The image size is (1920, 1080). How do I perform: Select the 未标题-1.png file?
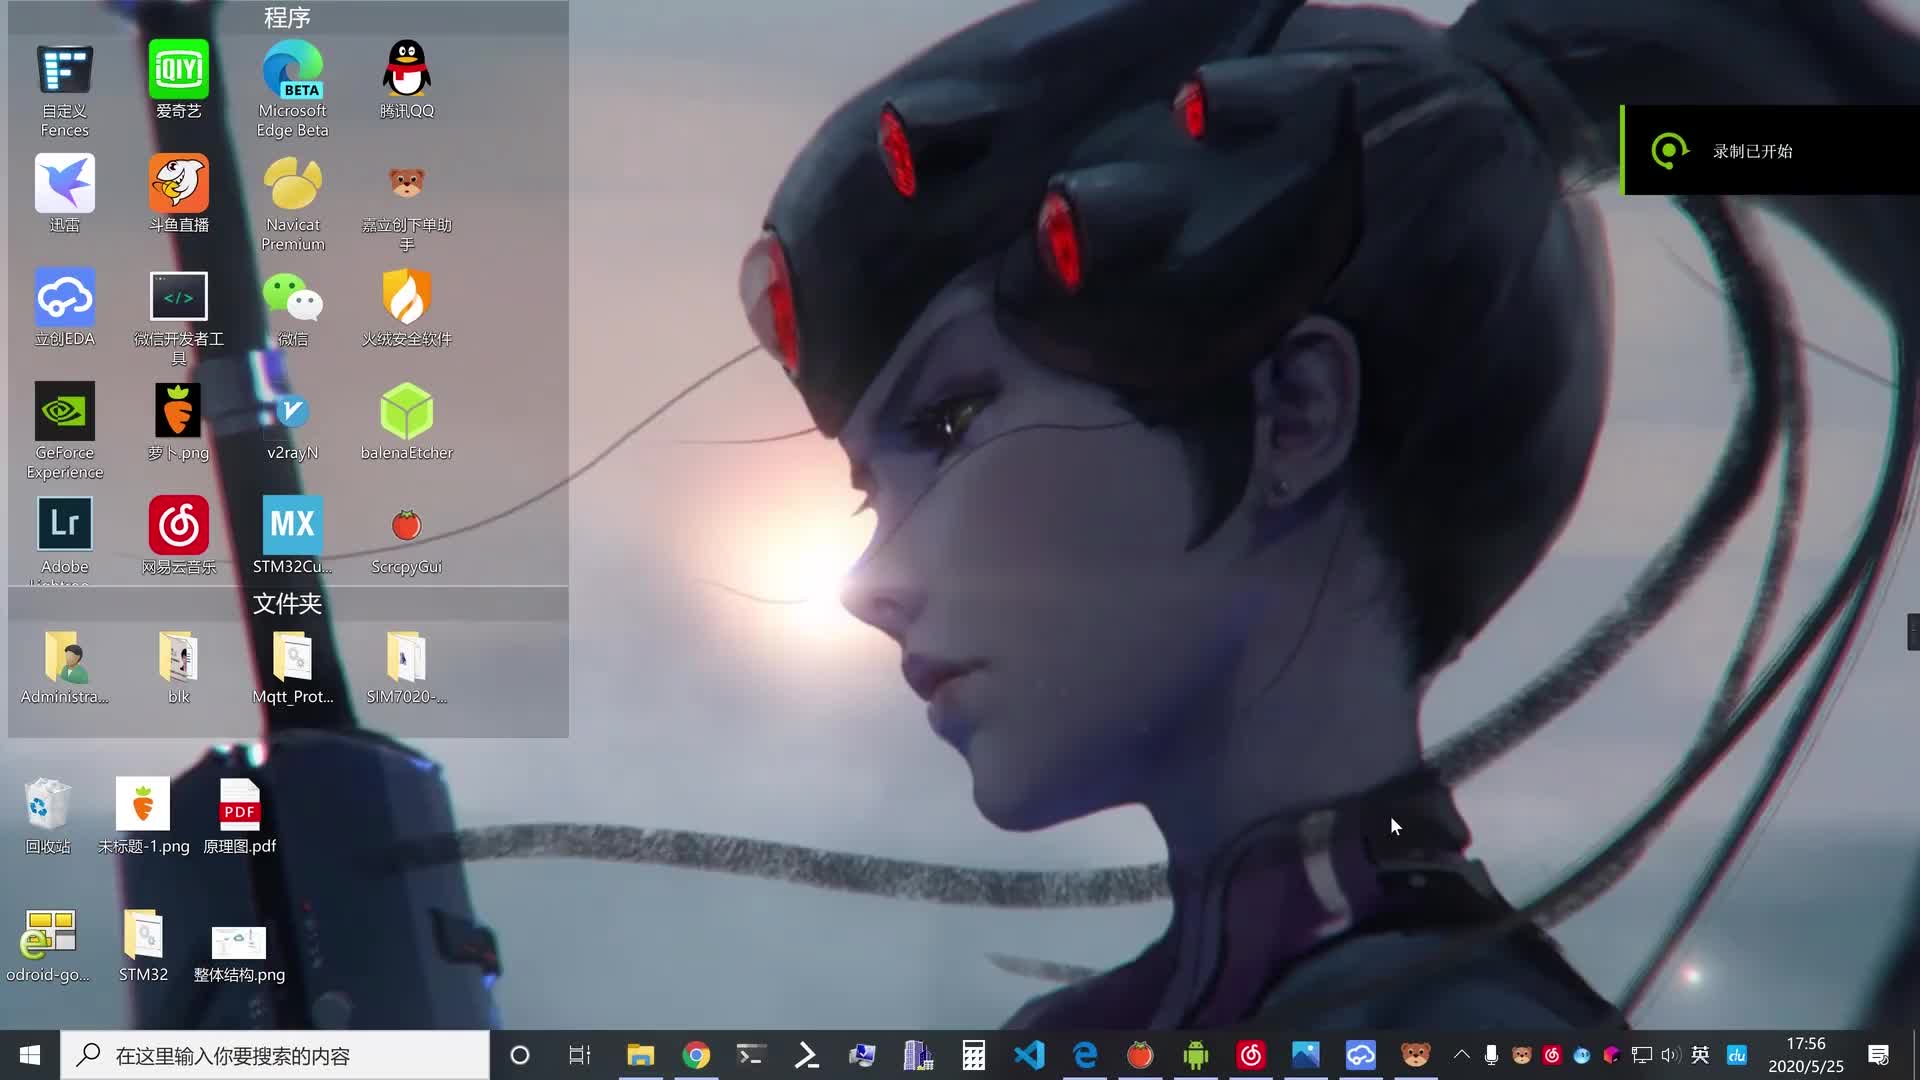pyautogui.click(x=143, y=816)
